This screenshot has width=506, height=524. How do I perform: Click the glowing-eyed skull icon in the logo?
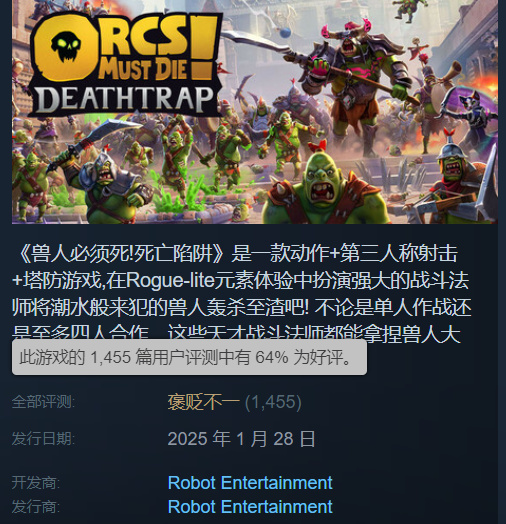(x=66, y=46)
